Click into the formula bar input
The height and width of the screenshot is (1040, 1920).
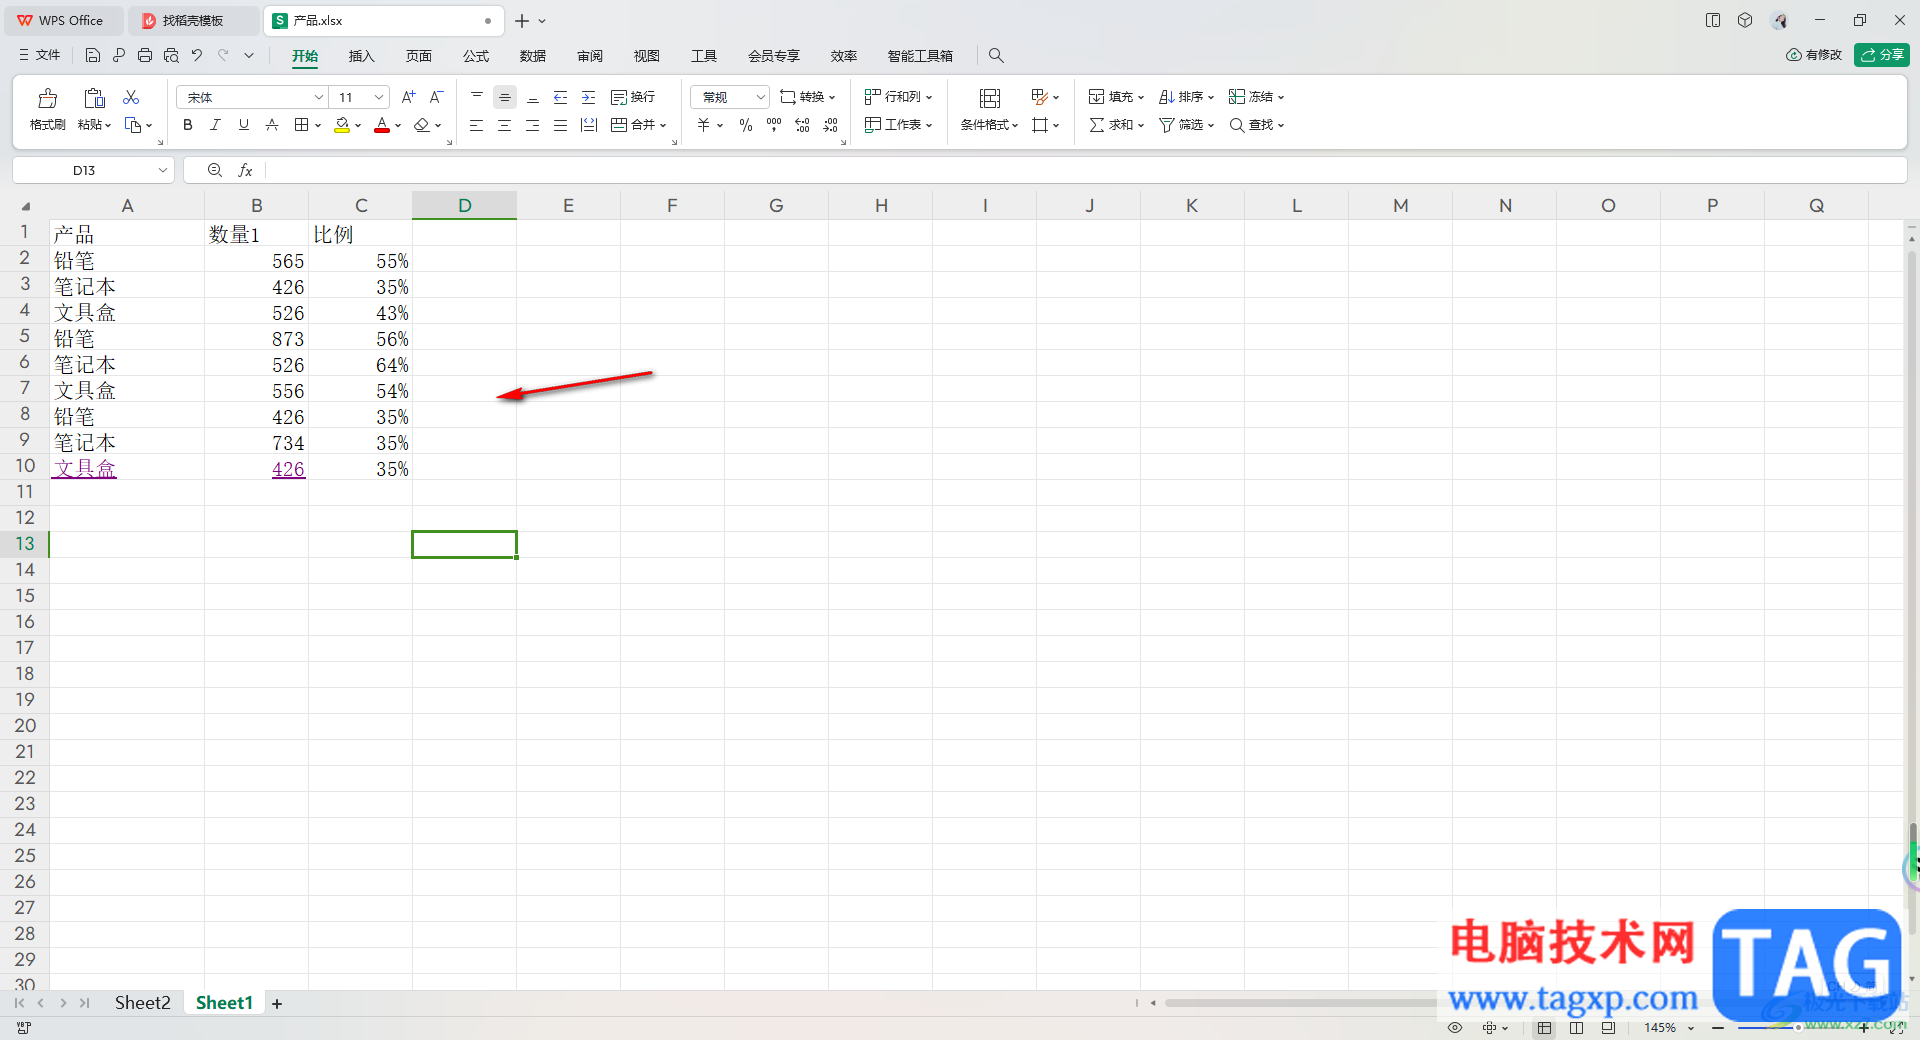1085,170
